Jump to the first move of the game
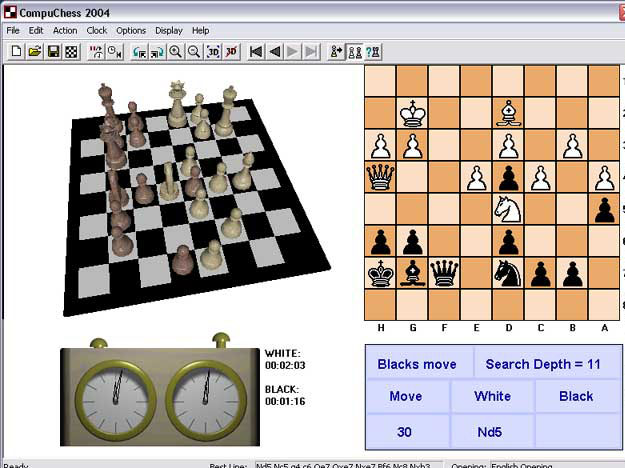Image resolution: width=625 pixels, height=468 pixels. click(x=256, y=51)
